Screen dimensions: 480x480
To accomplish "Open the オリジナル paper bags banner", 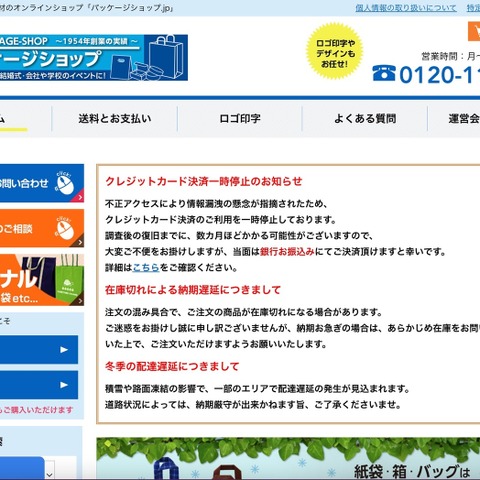I will [42, 280].
